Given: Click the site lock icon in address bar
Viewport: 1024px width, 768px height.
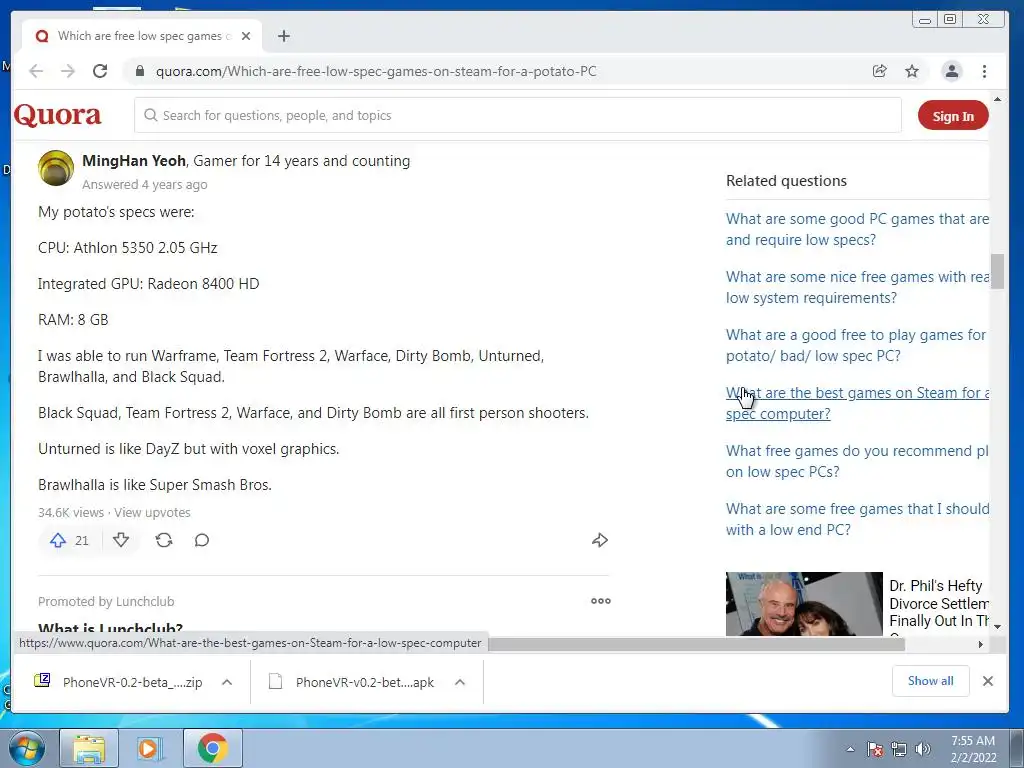Looking at the screenshot, I should pyautogui.click(x=140, y=71).
